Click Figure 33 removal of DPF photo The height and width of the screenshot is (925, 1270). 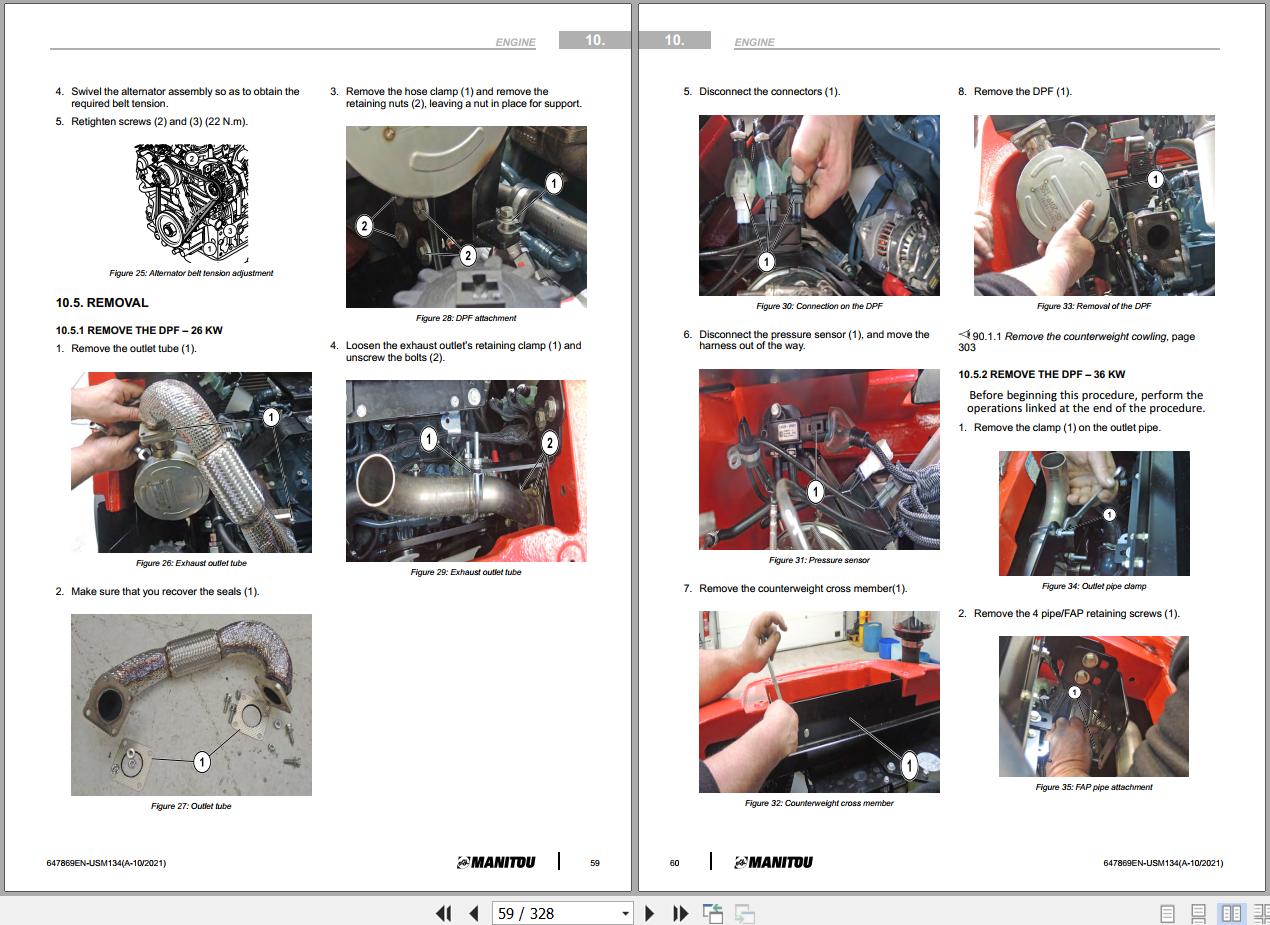point(1094,205)
